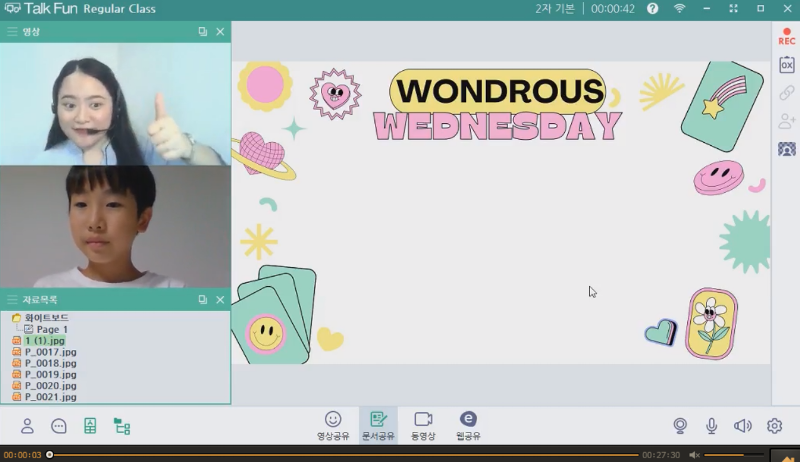This screenshot has height=462, width=800.
Task: Open the virtual background icon
Action: 787,149
